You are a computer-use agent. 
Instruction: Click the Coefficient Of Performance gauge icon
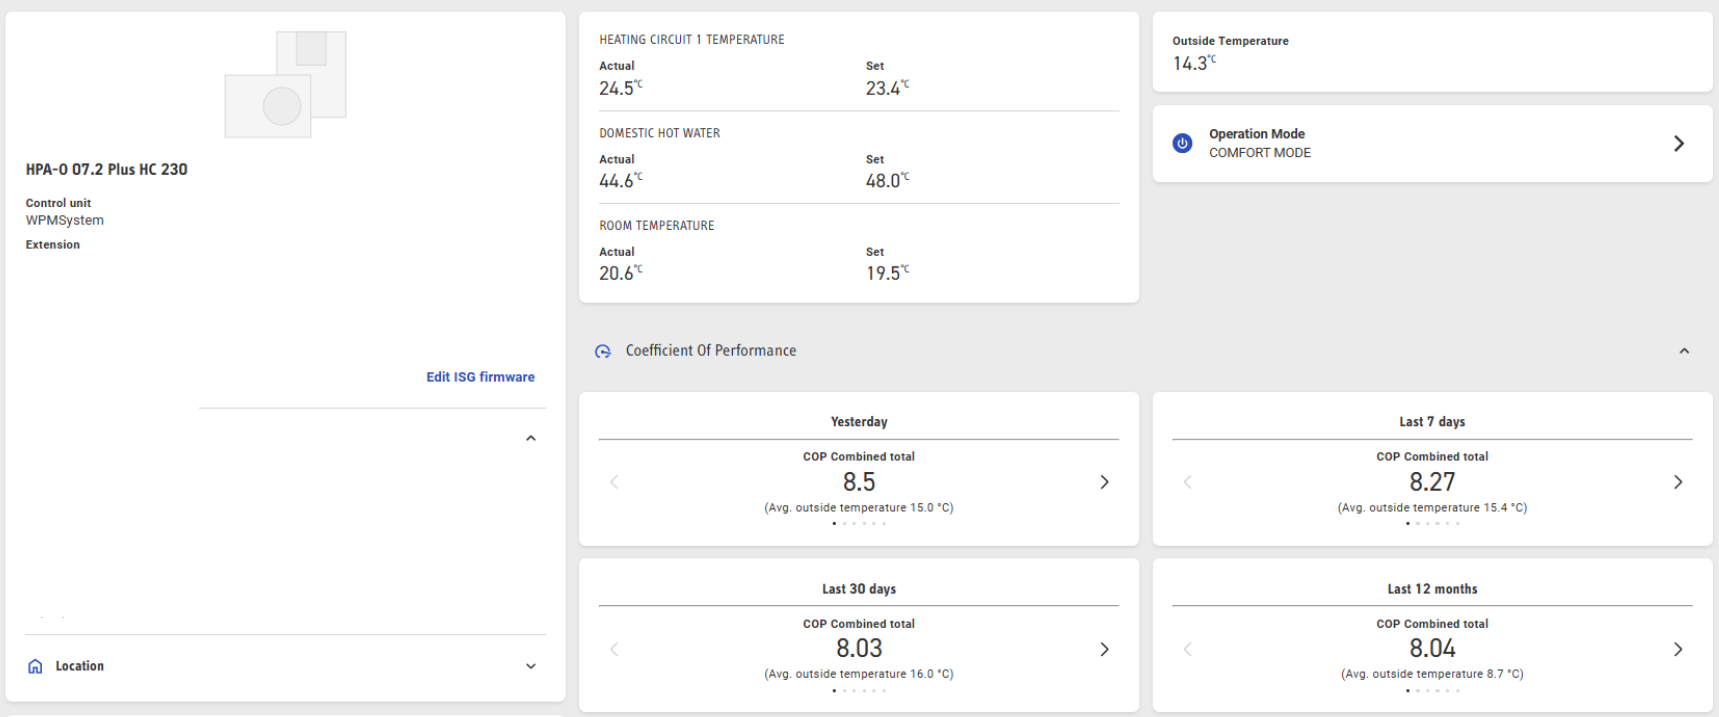[x=603, y=351]
